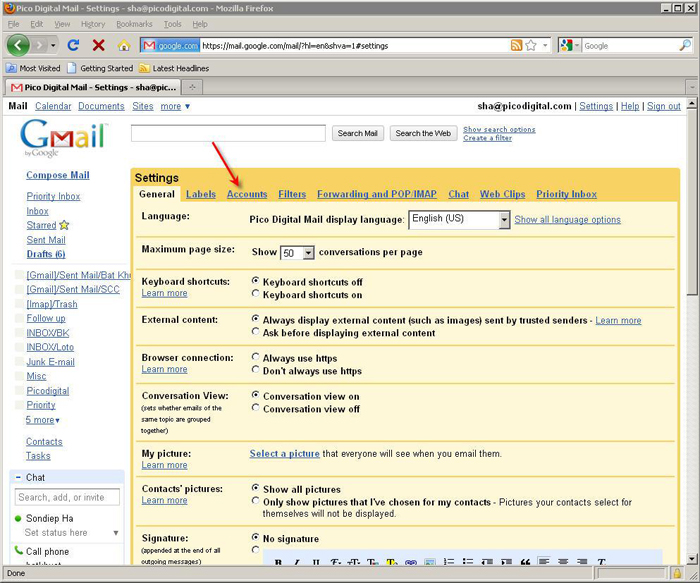Click the chat Search, add, or invite box
This screenshot has height=583, width=700.
coord(67,497)
